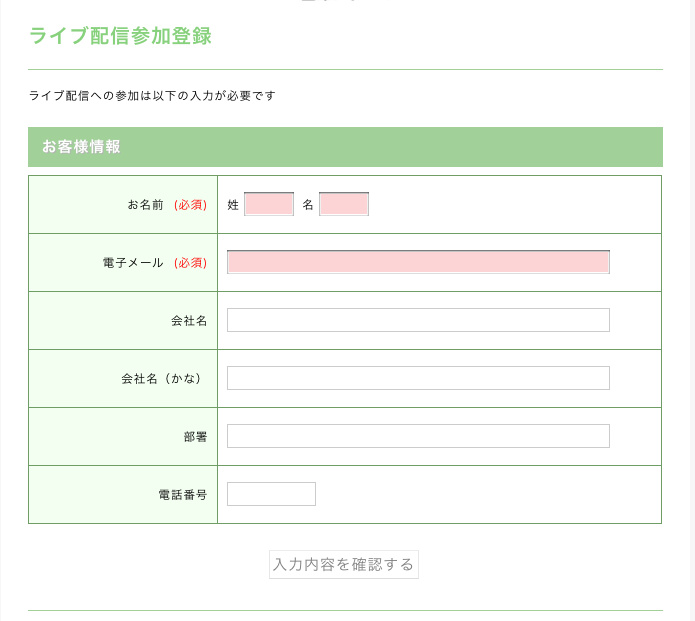Click the 会社名 row label
This screenshot has height=621, width=695.
pyautogui.click(x=189, y=321)
